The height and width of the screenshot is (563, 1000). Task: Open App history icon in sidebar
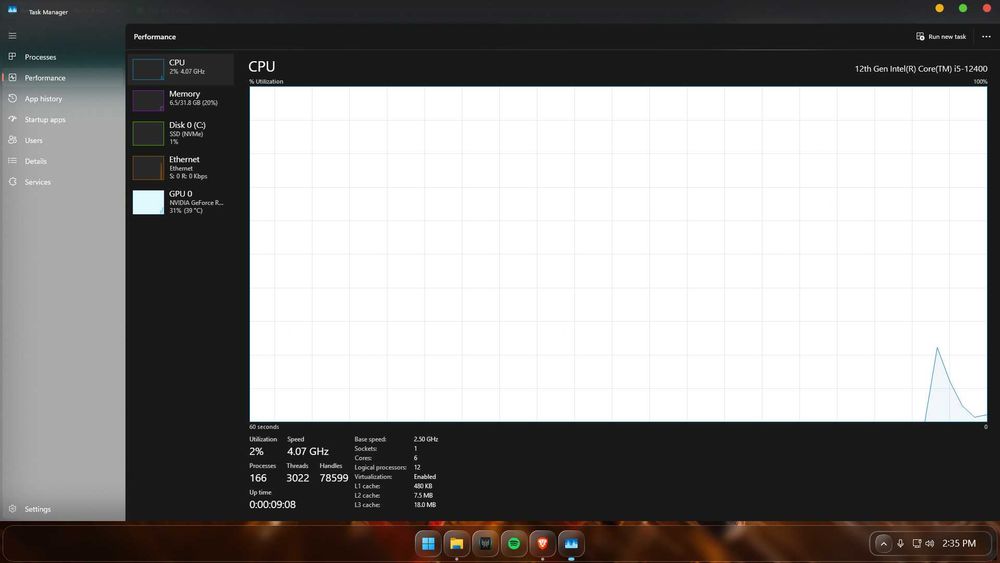click(x=12, y=98)
